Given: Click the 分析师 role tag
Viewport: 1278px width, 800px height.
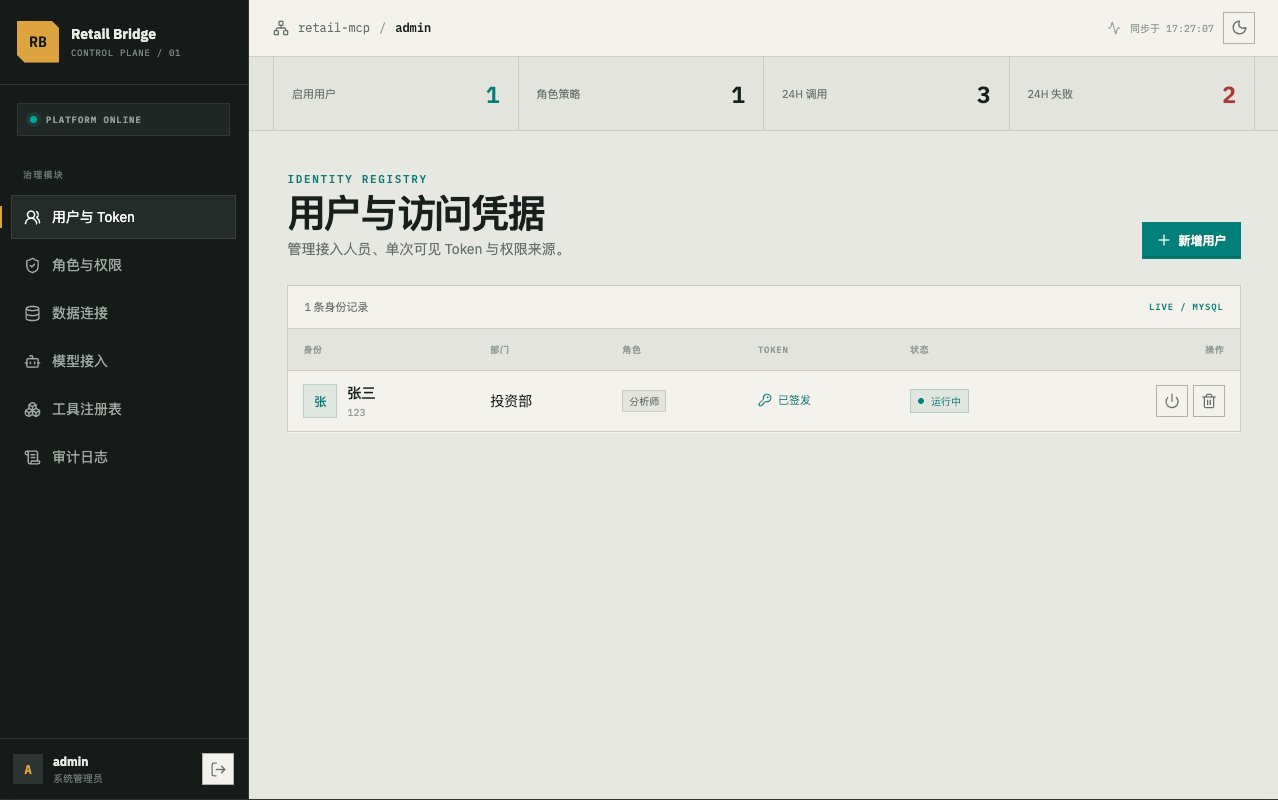Looking at the screenshot, I should [644, 401].
